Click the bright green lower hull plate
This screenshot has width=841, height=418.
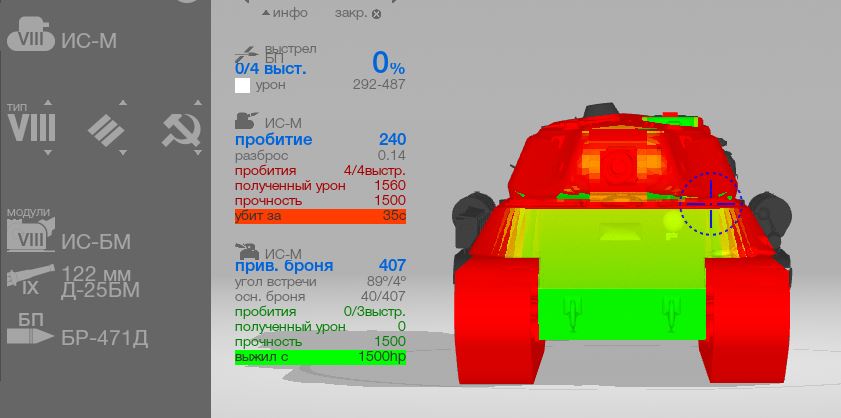tap(622, 313)
